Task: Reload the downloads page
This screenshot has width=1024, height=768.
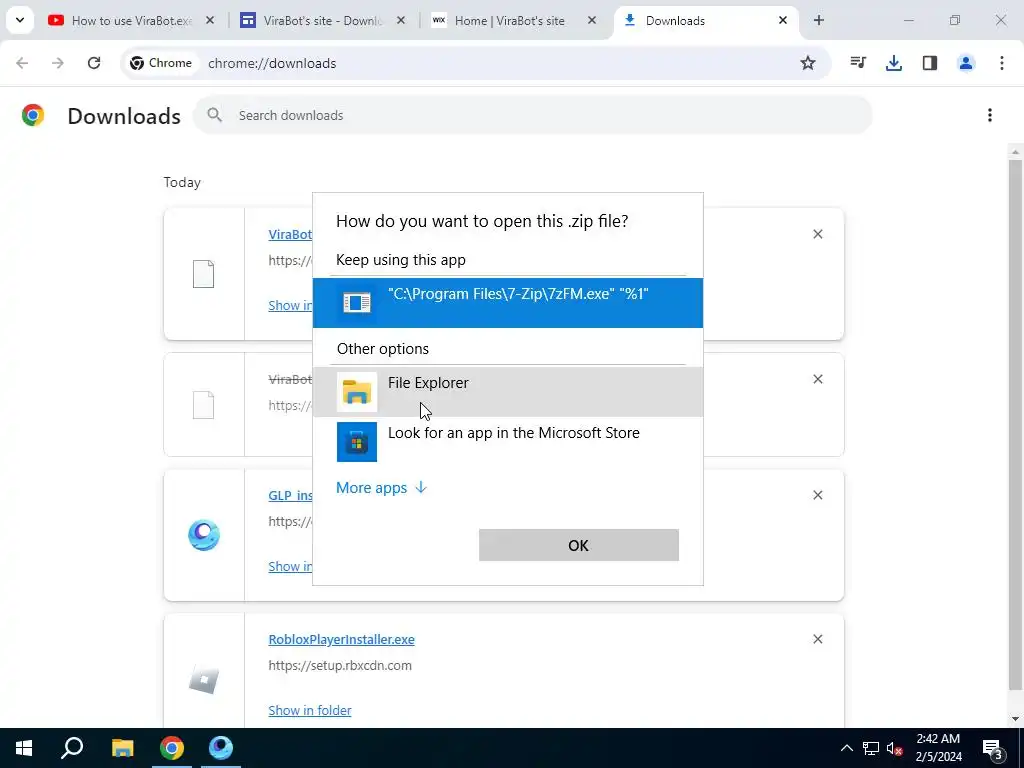Action: pos(94,63)
